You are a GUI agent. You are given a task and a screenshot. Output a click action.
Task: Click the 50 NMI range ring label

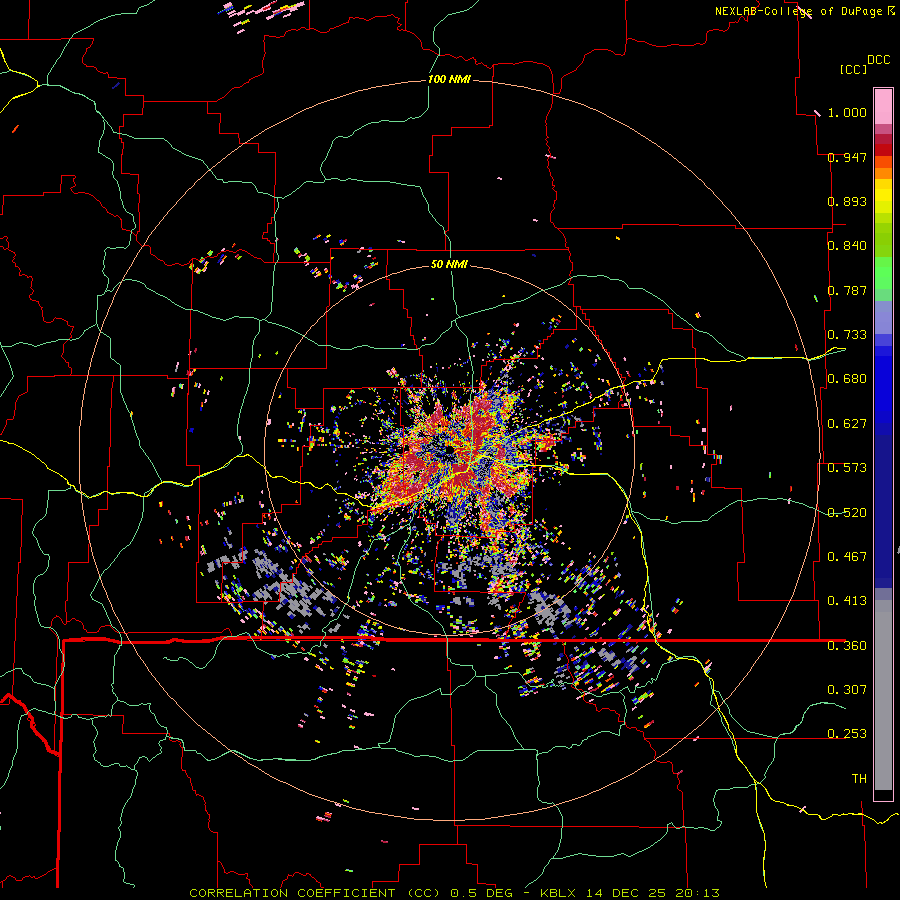[449, 264]
